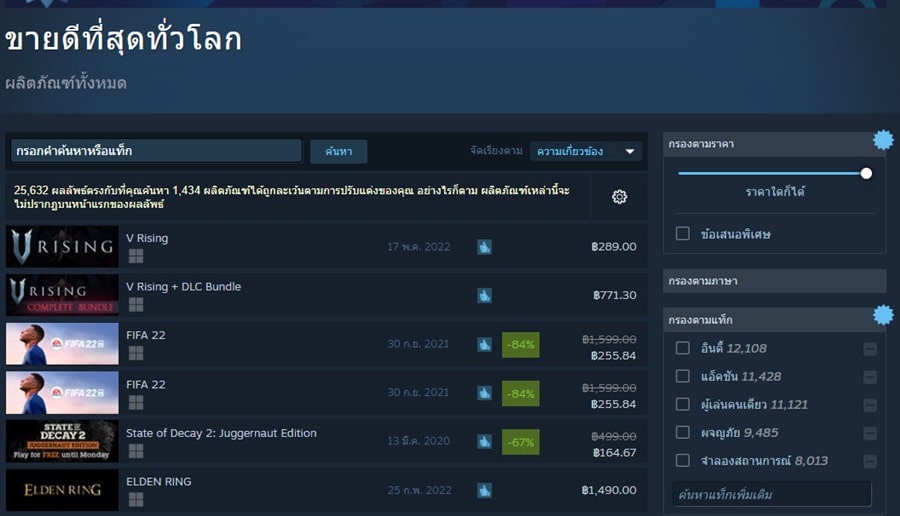Click Windows icon under V Rising + DLC Bundle
Screen dimensions: 900x516
tap(136, 304)
